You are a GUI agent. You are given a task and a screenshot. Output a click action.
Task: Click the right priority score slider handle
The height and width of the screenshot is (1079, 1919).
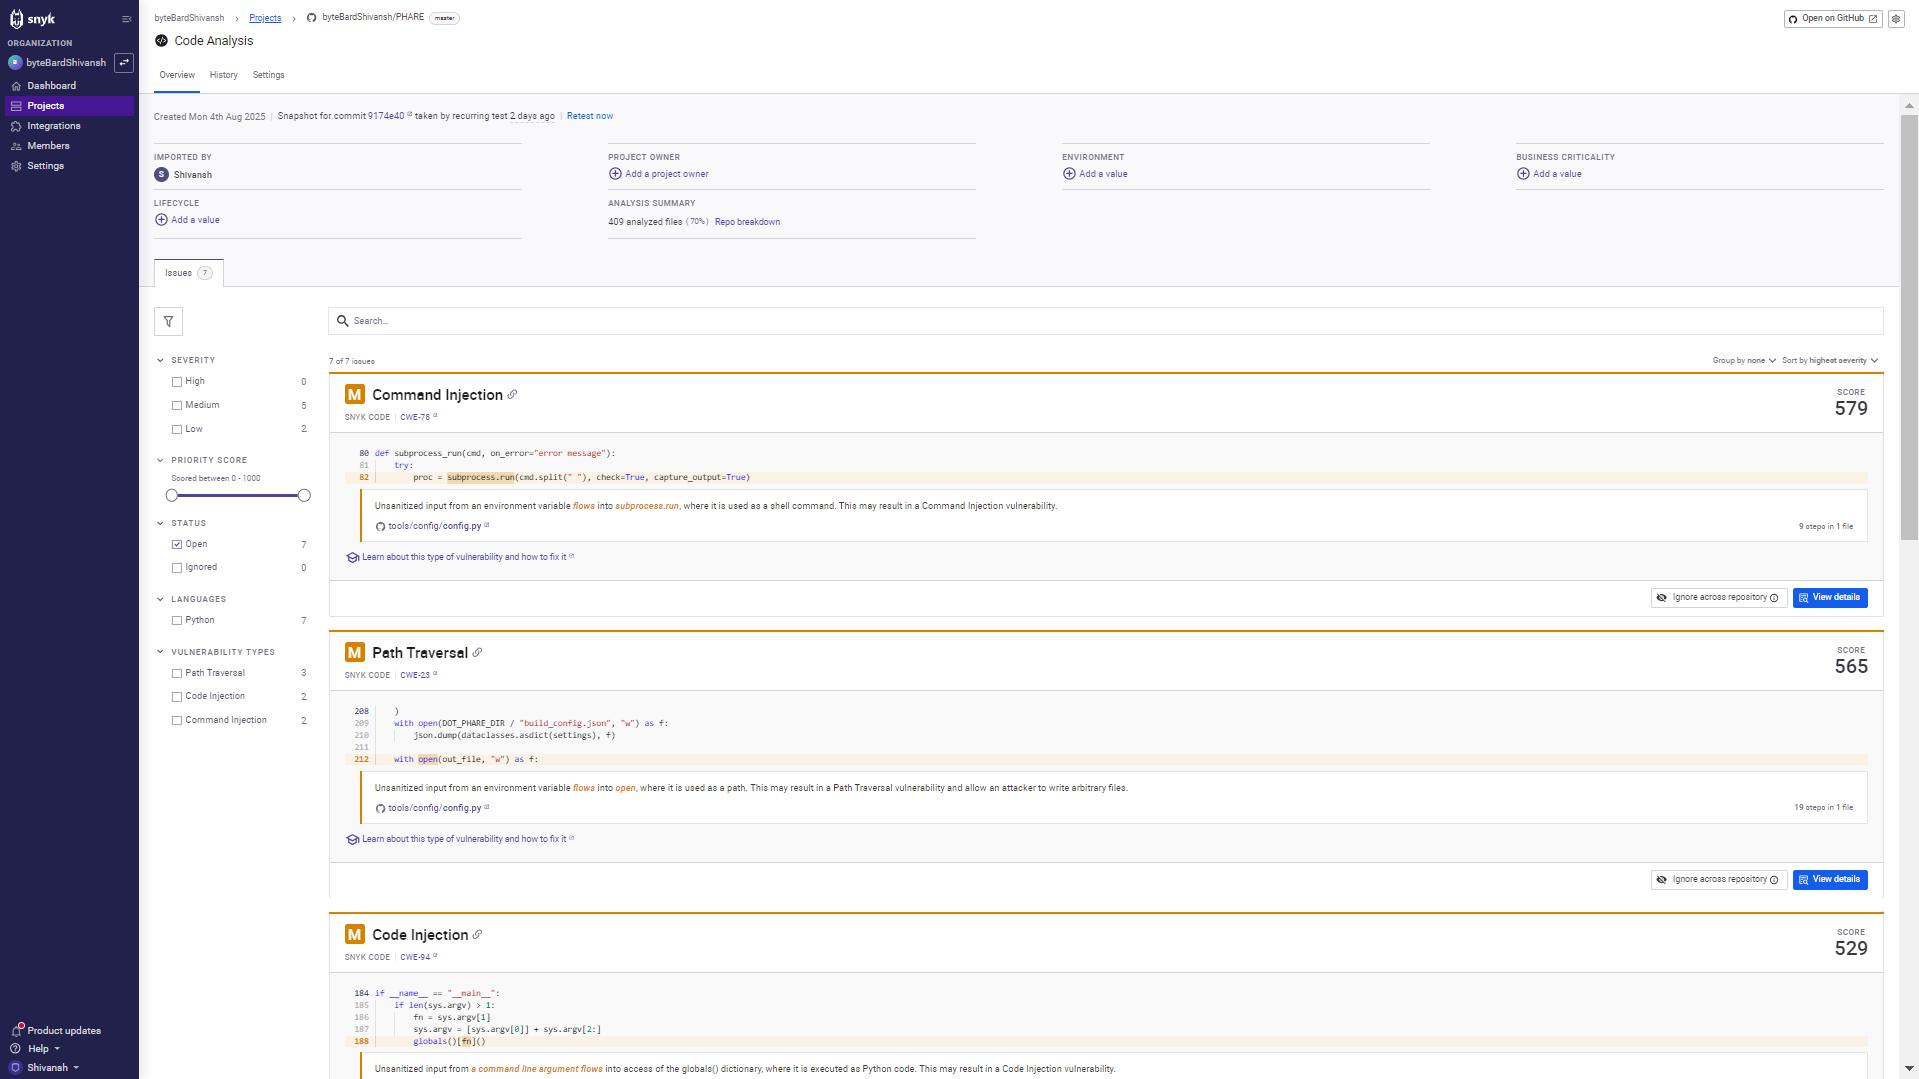[304, 496]
